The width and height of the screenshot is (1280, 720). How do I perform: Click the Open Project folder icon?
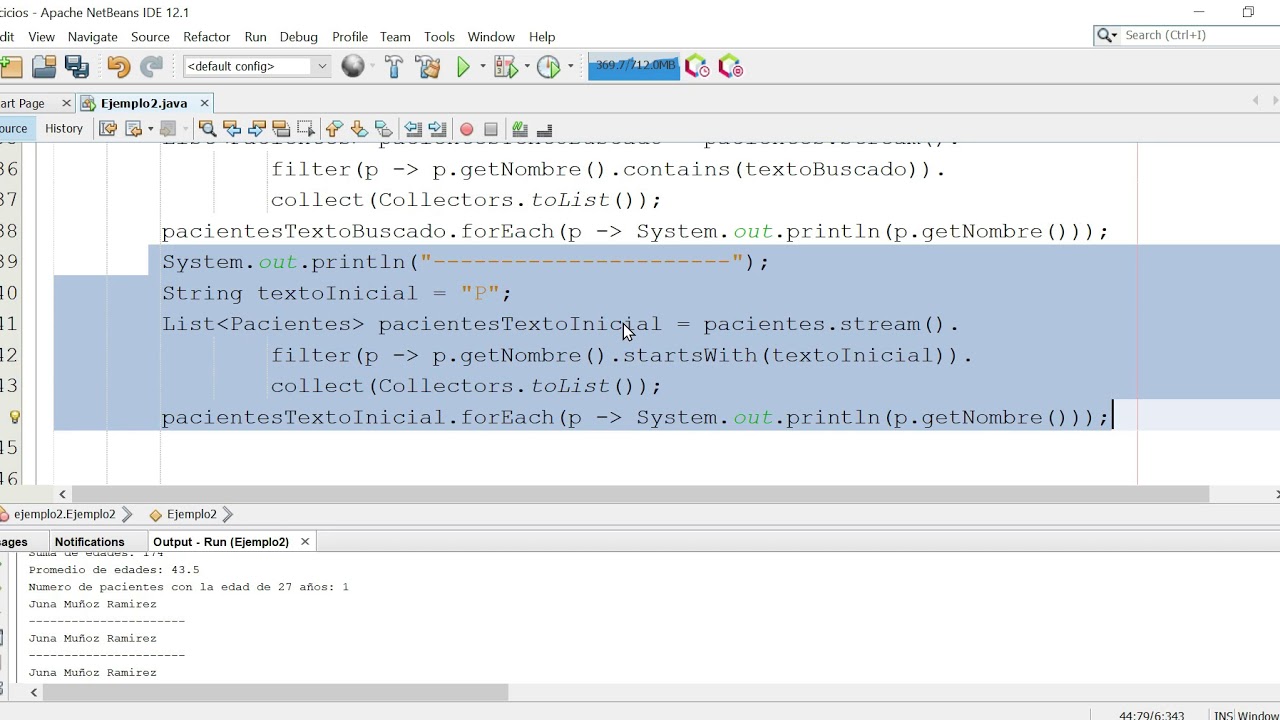pyautogui.click(x=44, y=67)
